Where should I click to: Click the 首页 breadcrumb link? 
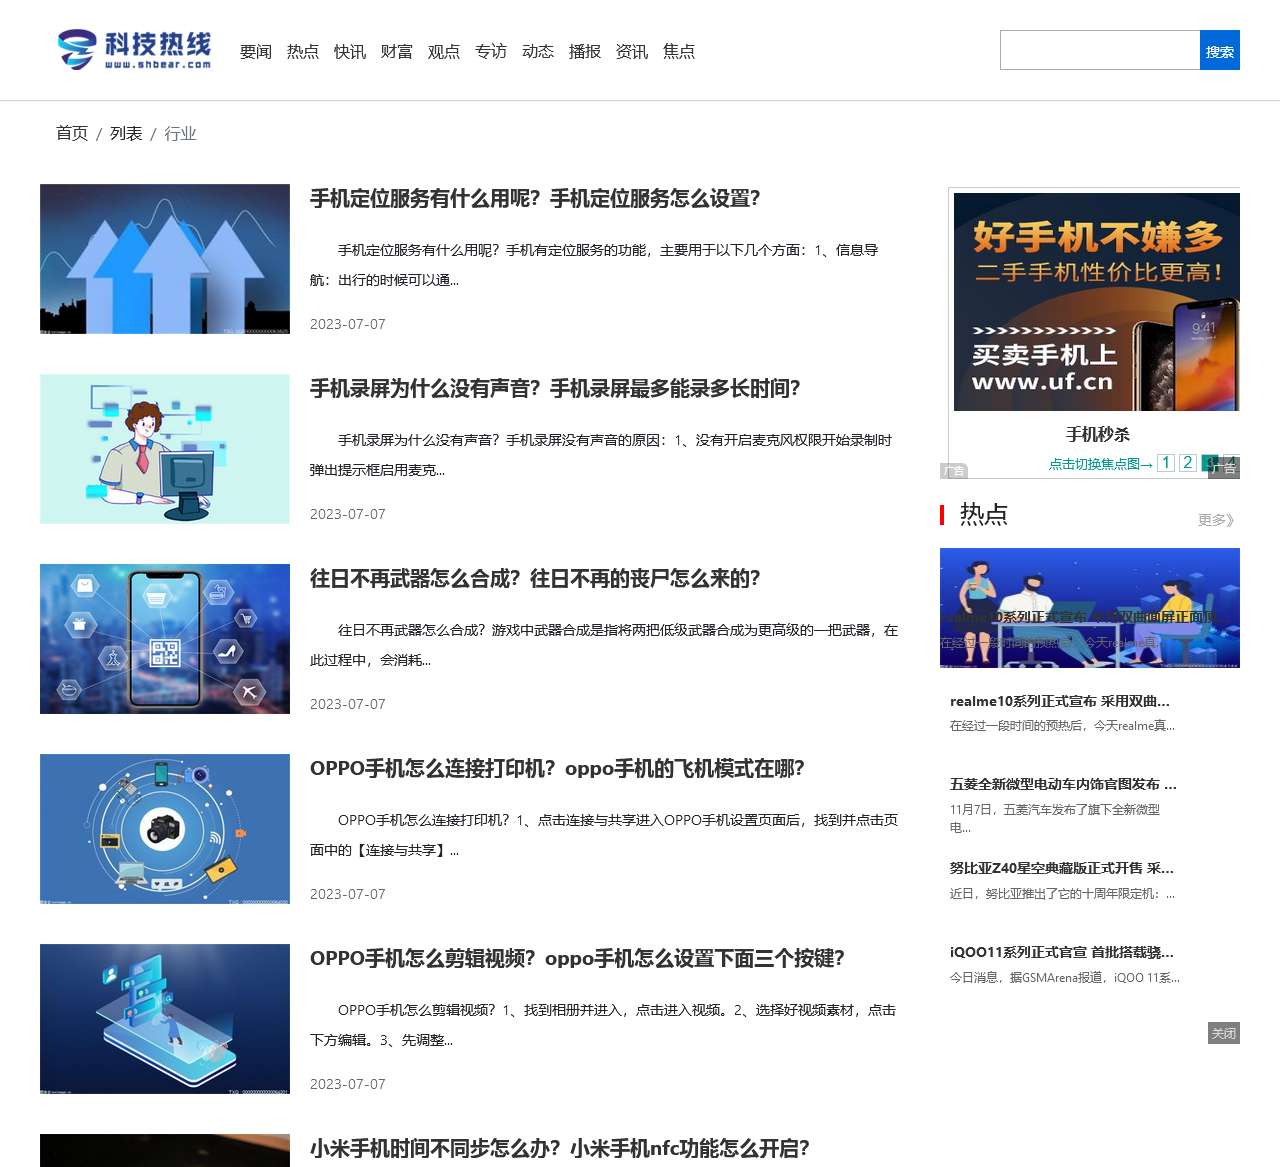point(71,132)
